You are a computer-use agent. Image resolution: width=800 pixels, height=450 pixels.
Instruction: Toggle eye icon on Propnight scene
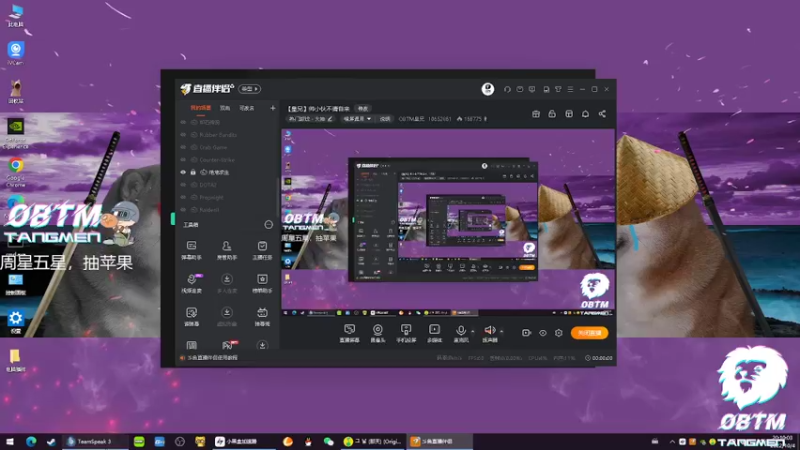tap(183, 197)
